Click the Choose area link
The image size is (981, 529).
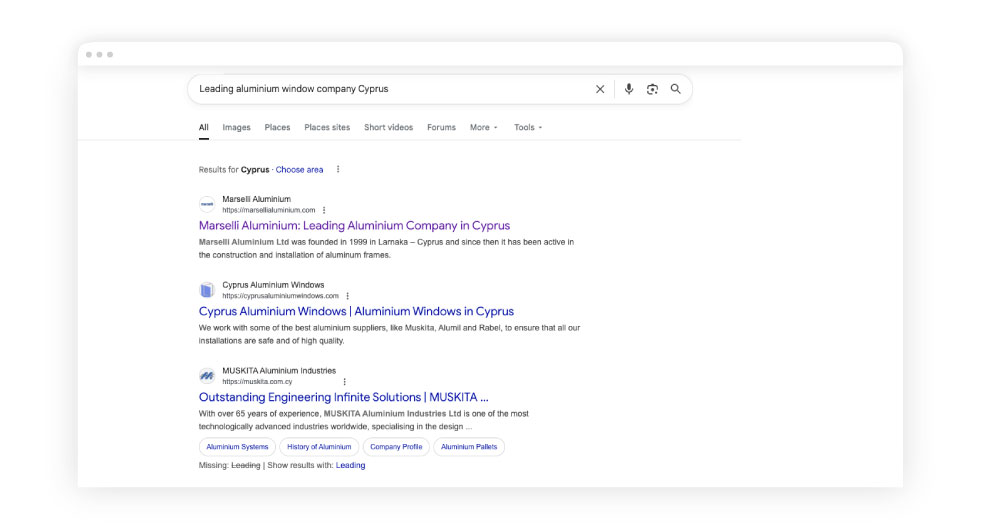click(x=299, y=170)
